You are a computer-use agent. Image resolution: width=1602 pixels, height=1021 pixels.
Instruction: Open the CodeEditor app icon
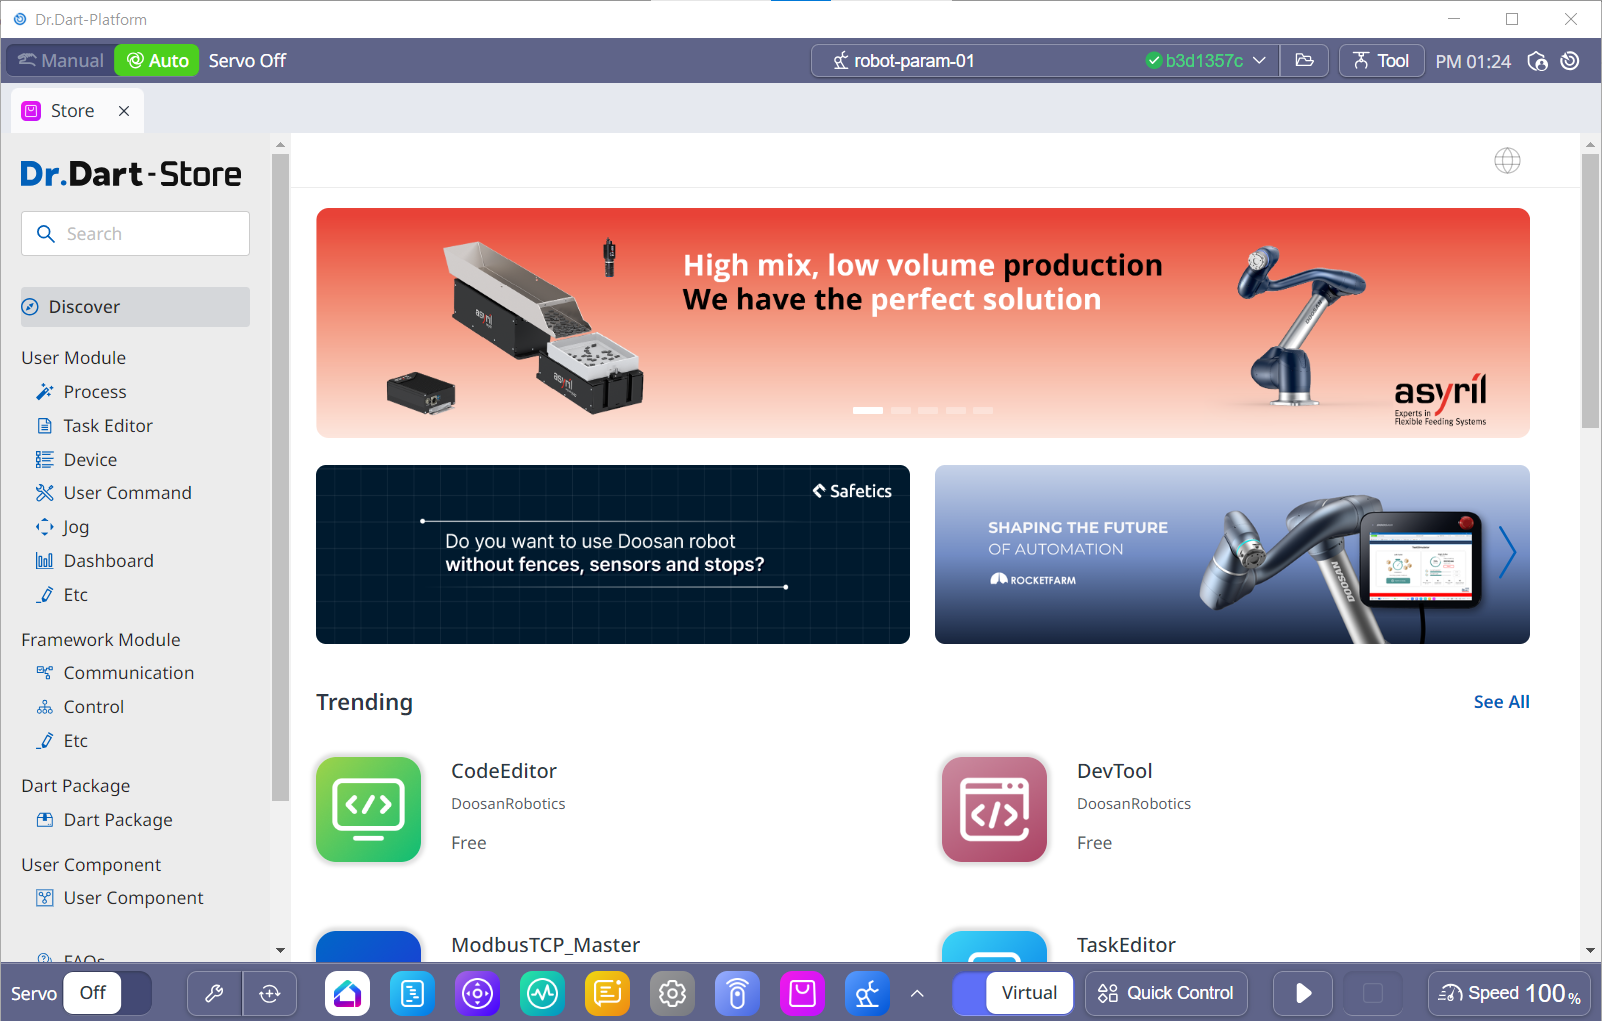tap(368, 809)
